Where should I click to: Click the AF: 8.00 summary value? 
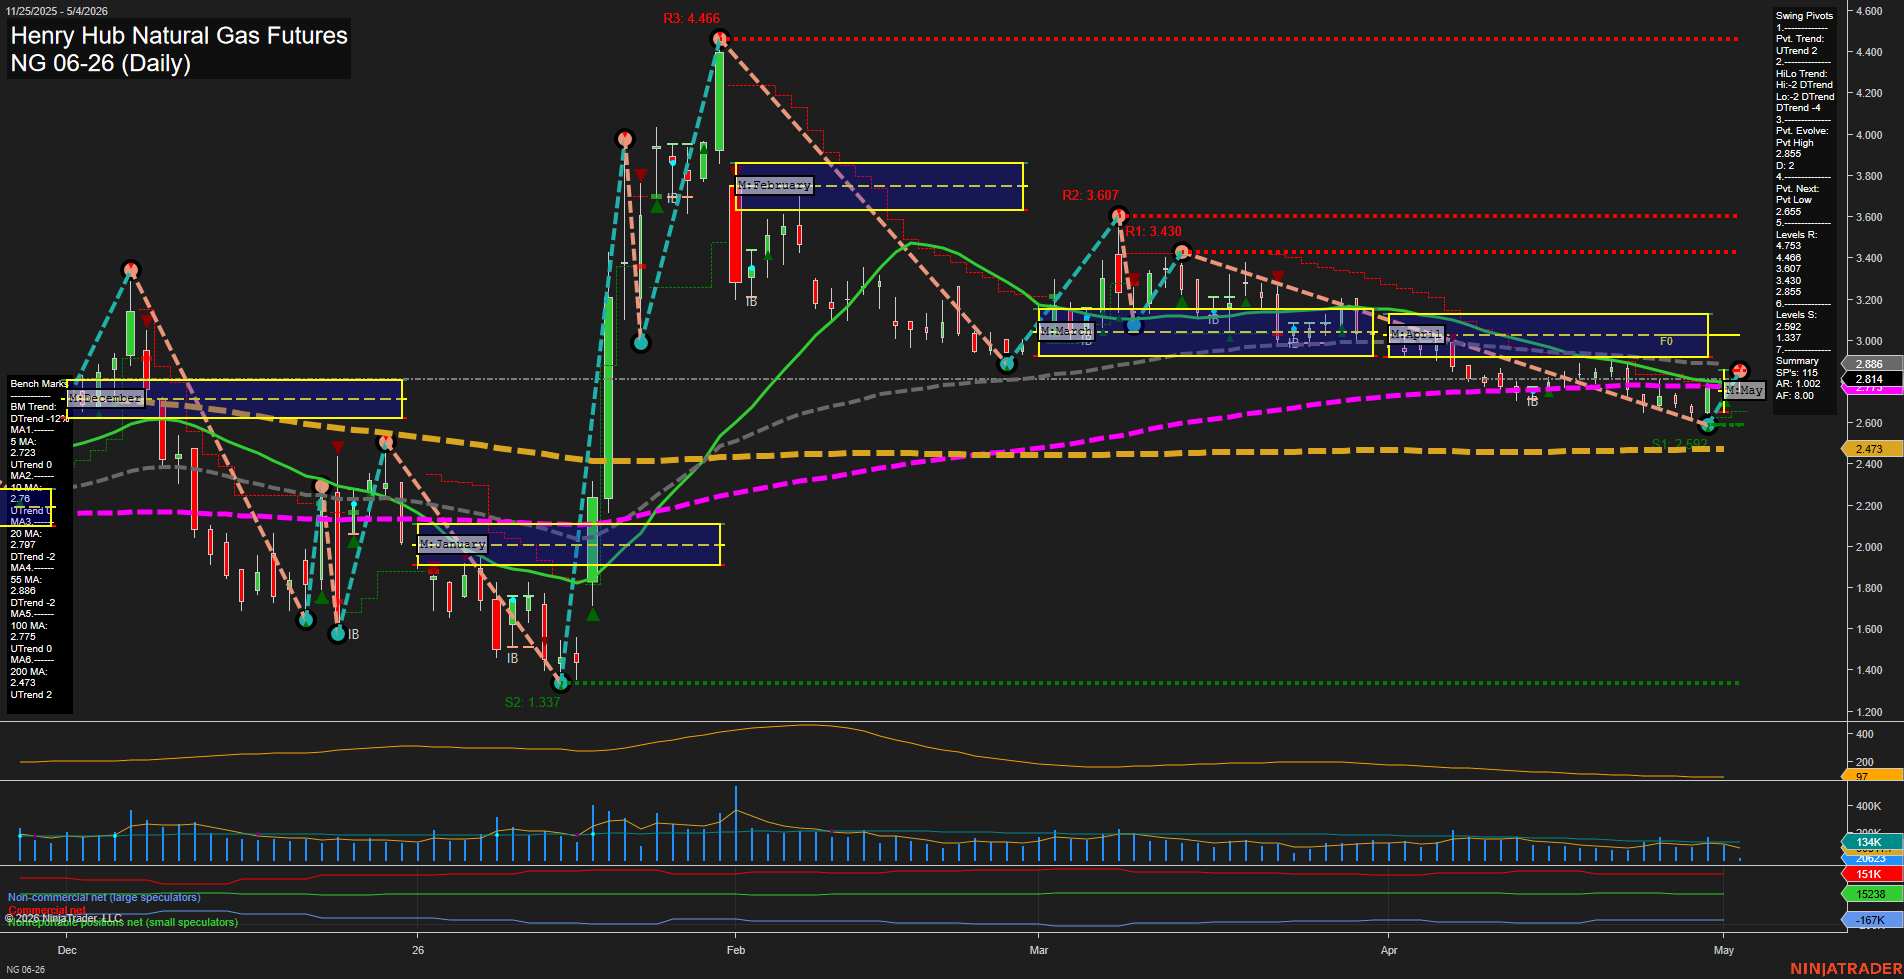click(x=1795, y=396)
